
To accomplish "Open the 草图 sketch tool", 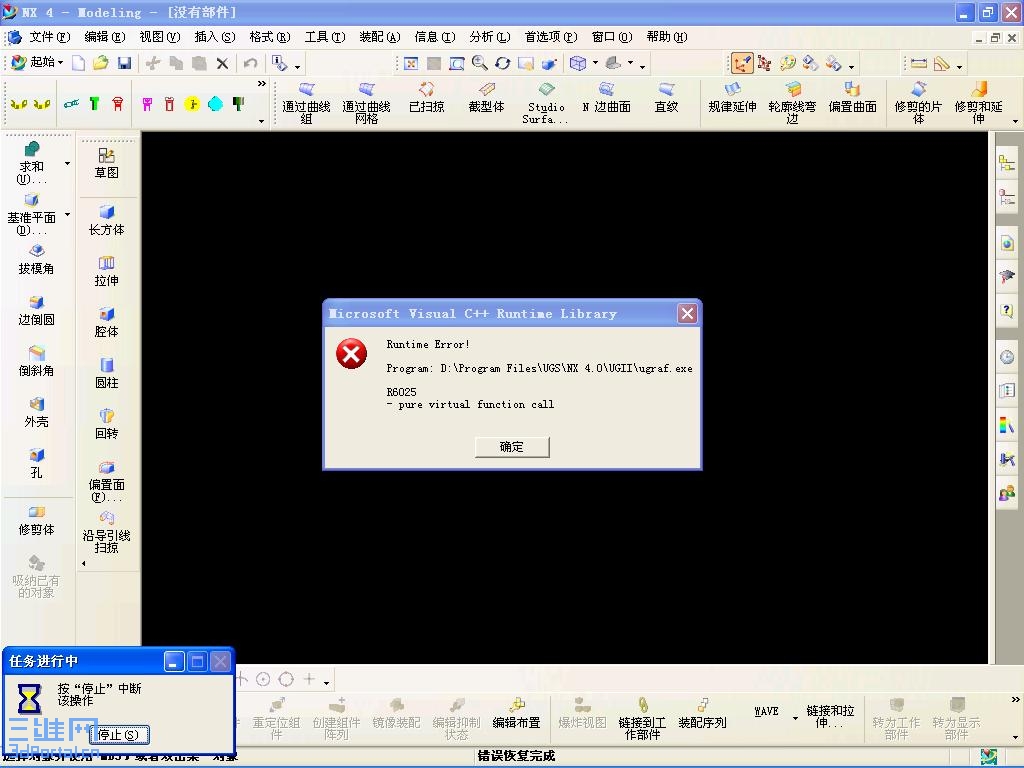I will click(106, 164).
